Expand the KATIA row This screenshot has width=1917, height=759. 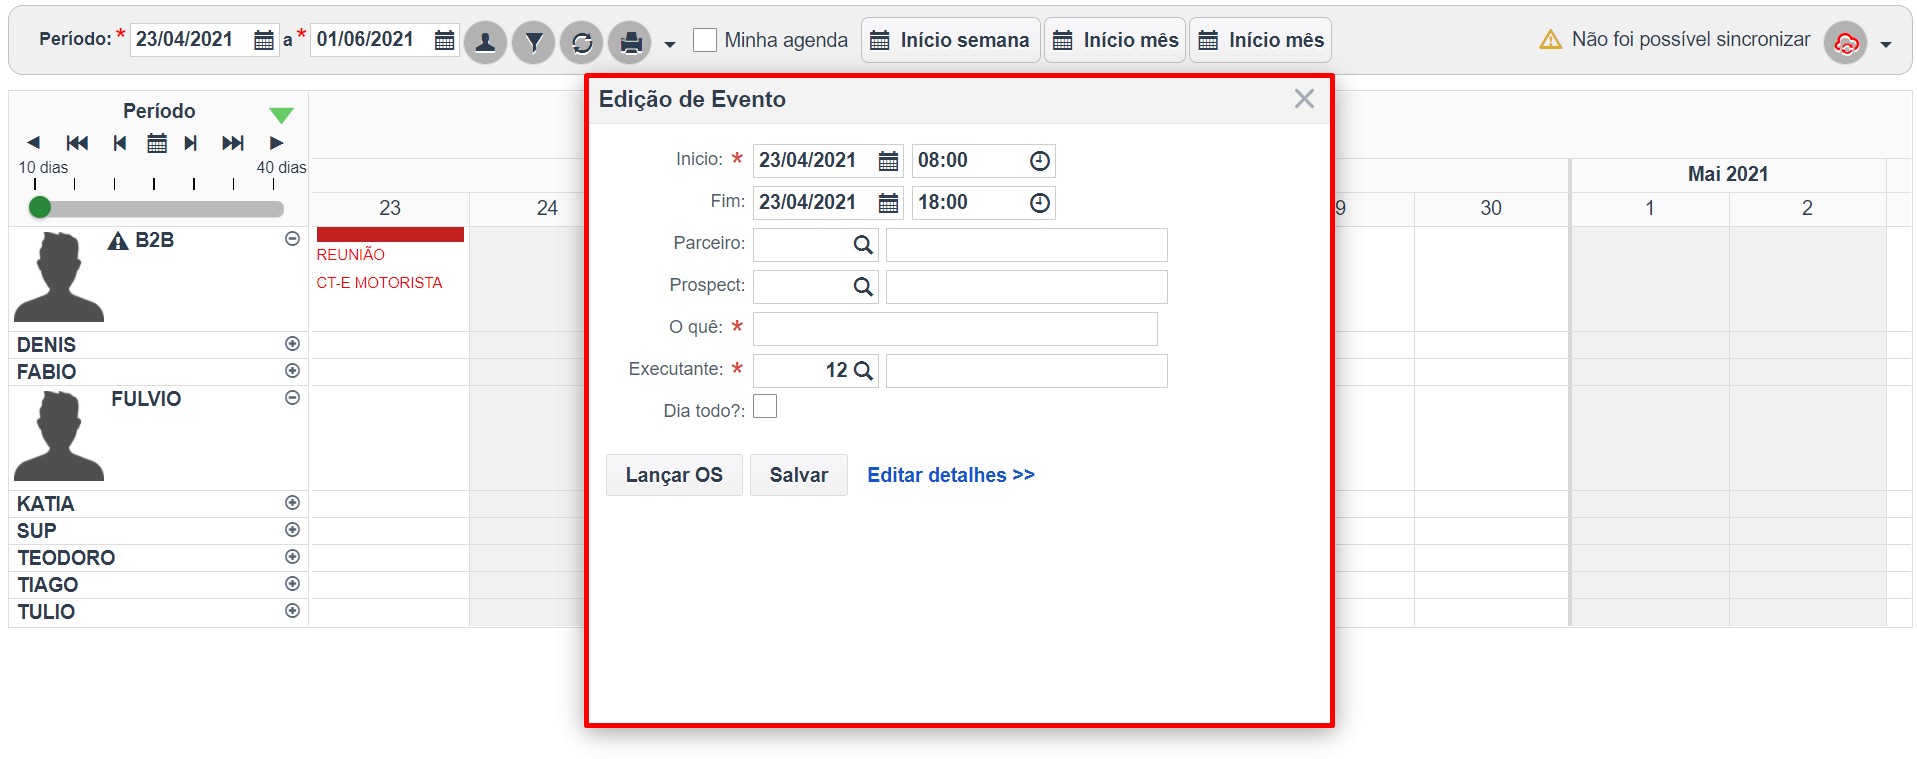coord(292,503)
